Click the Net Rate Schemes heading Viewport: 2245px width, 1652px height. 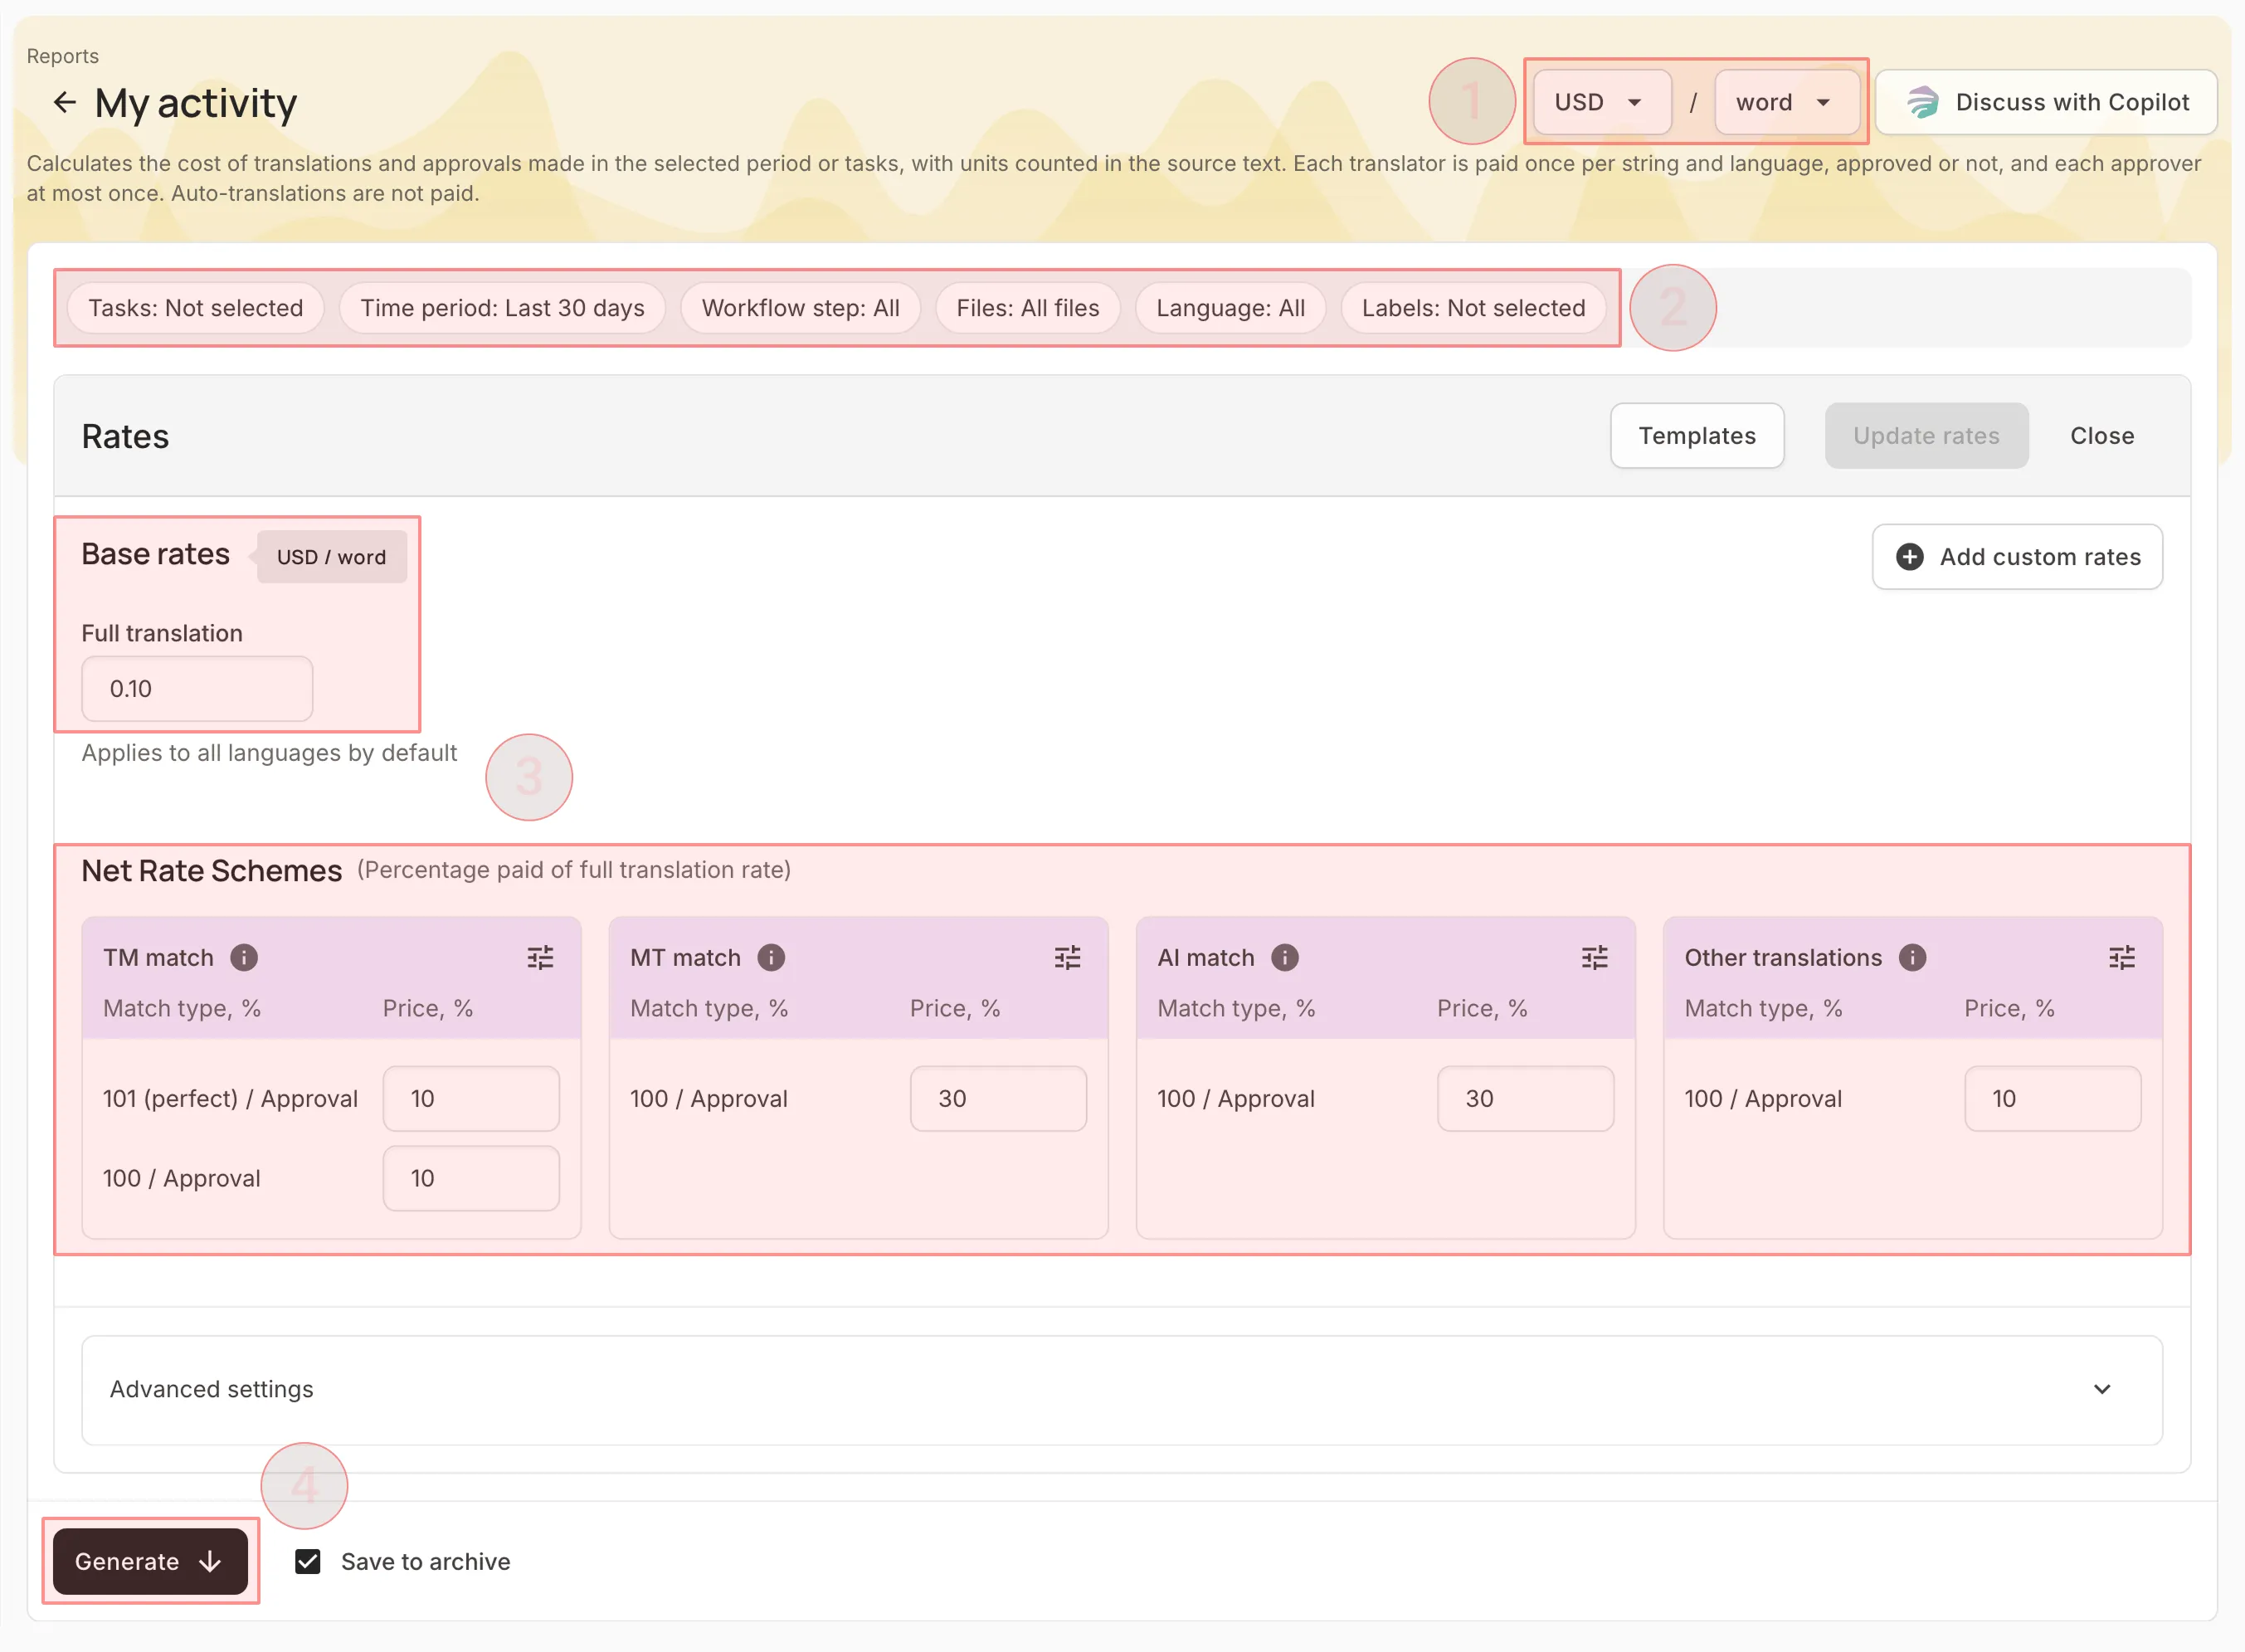(211, 870)
